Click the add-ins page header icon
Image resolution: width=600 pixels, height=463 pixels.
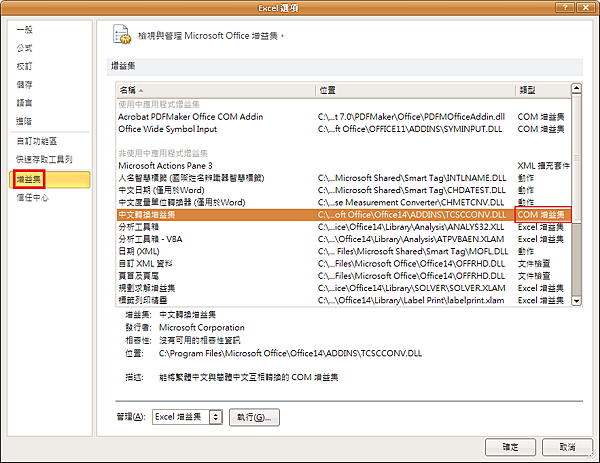coord(122,34)
